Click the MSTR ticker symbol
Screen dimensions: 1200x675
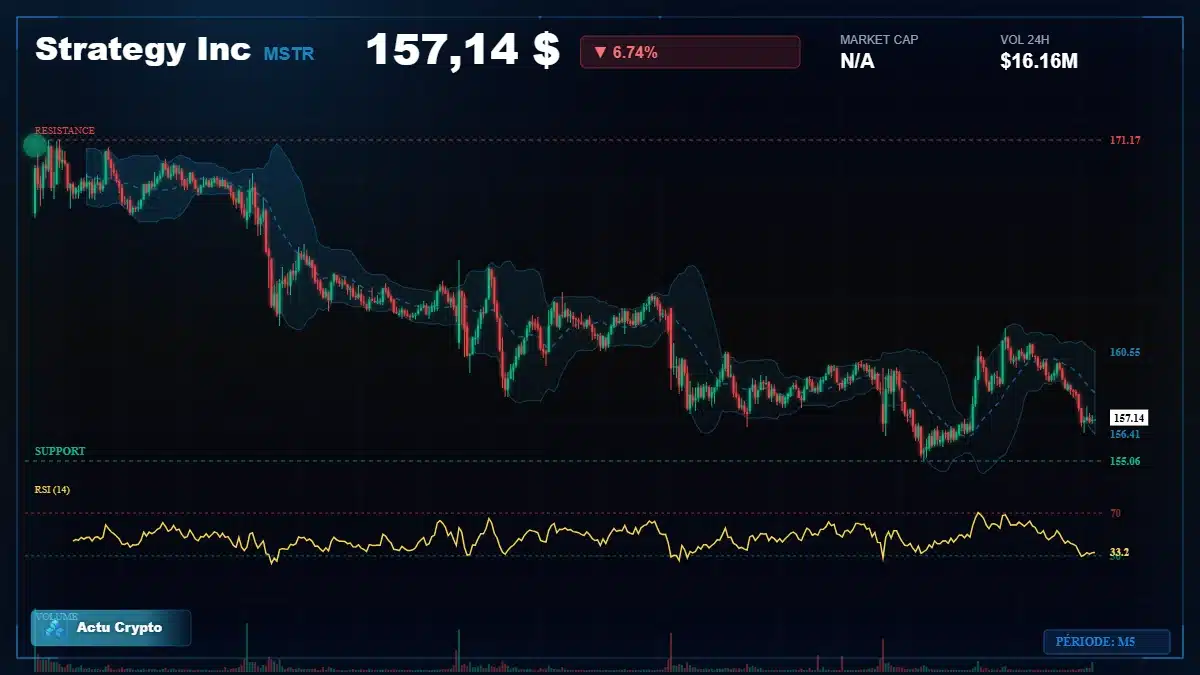[289, 54]
